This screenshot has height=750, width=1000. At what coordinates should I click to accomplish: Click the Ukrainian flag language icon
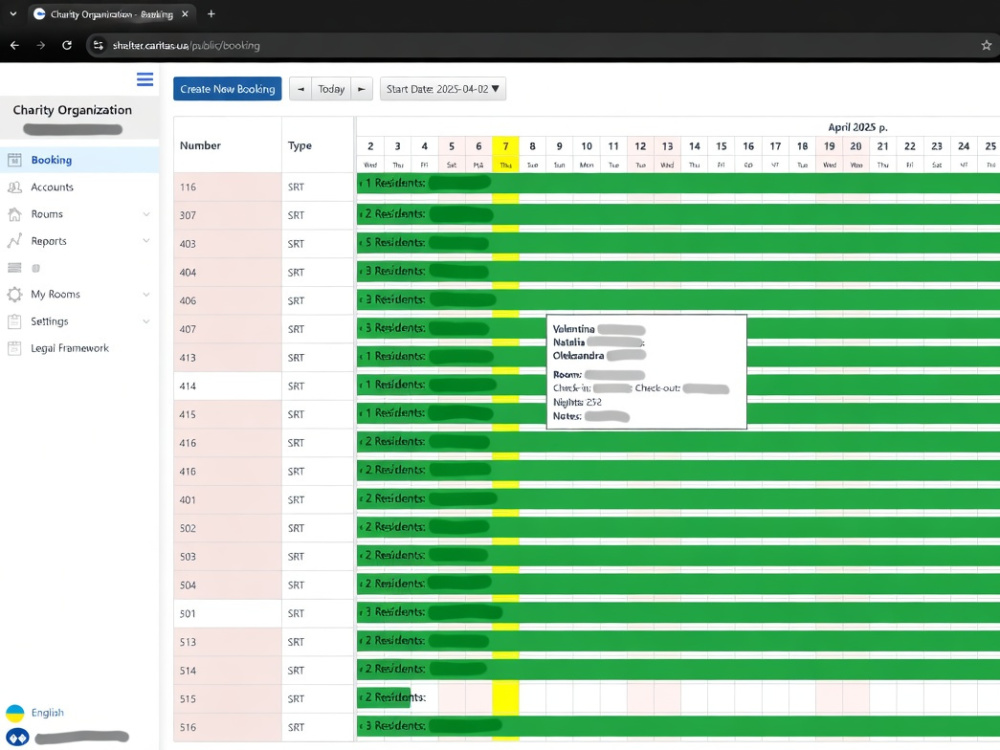coord(15,713)
